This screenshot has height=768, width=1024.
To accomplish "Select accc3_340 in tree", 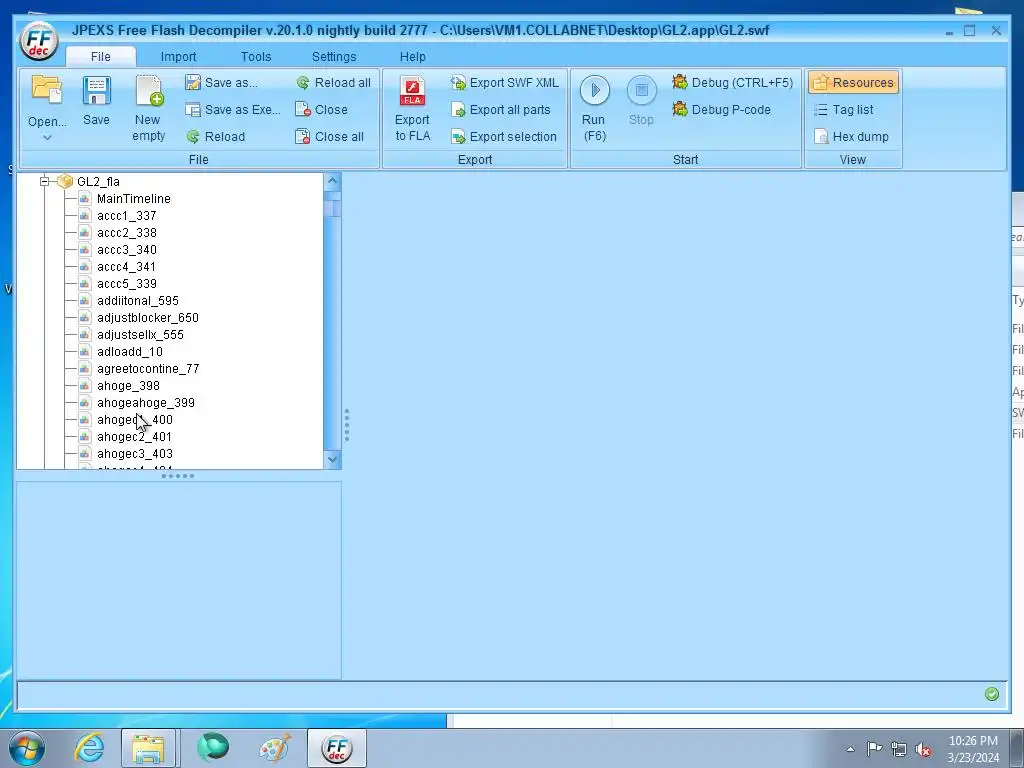I will point(127,249).
